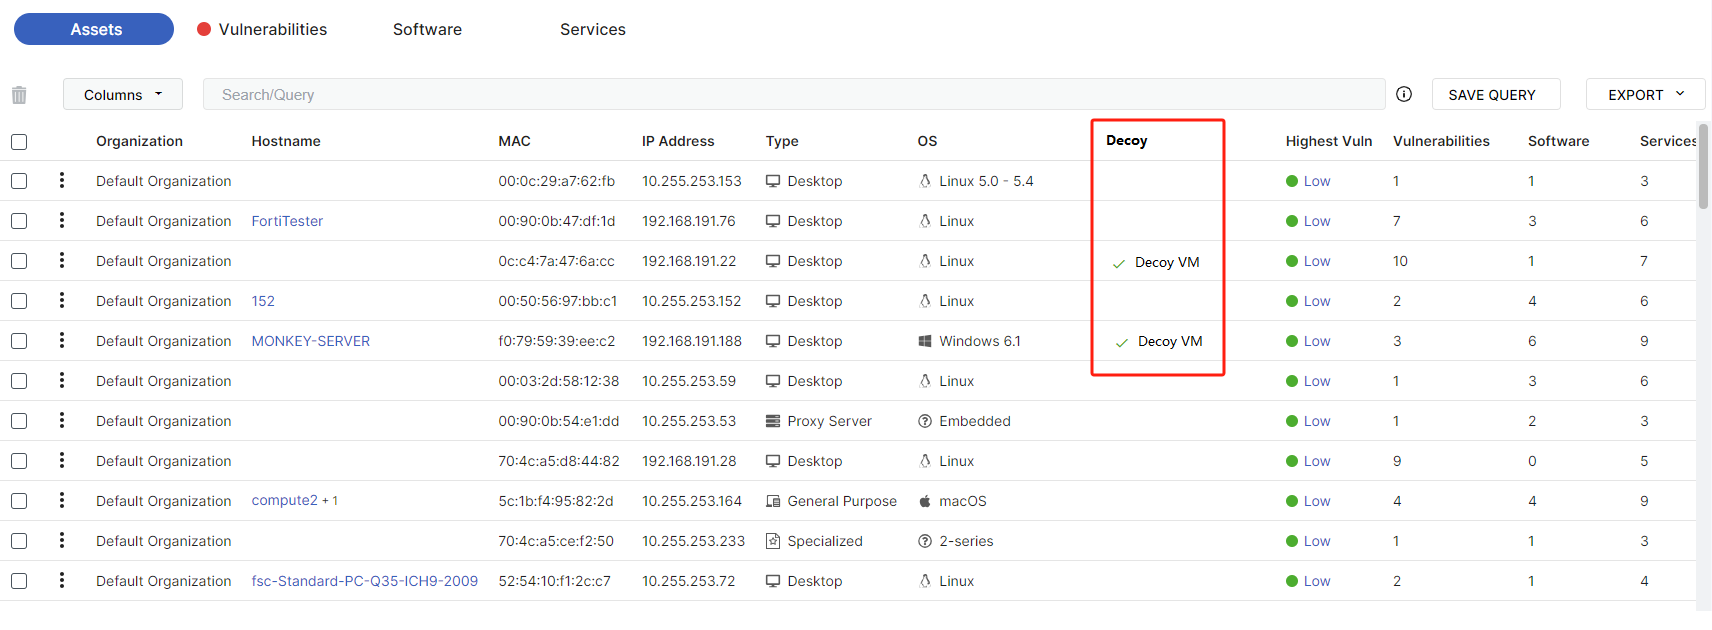Click the General Purpose type icon
The height and width of the screenshot is (630, 1712).
[773, 501]
